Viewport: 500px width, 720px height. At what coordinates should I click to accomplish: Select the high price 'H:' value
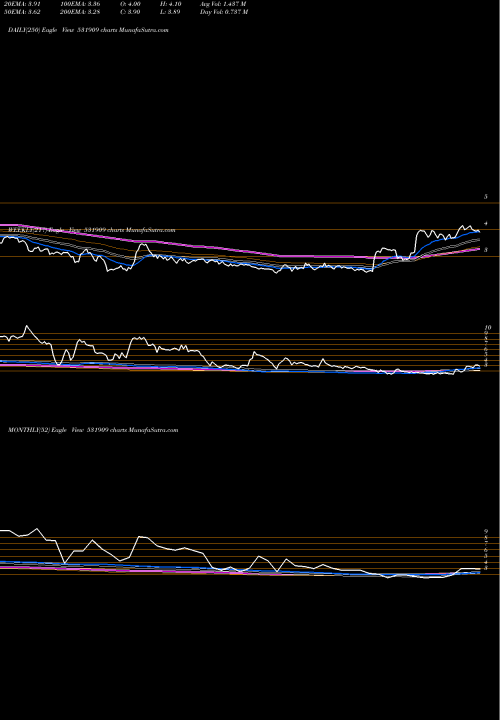[172, 3]
